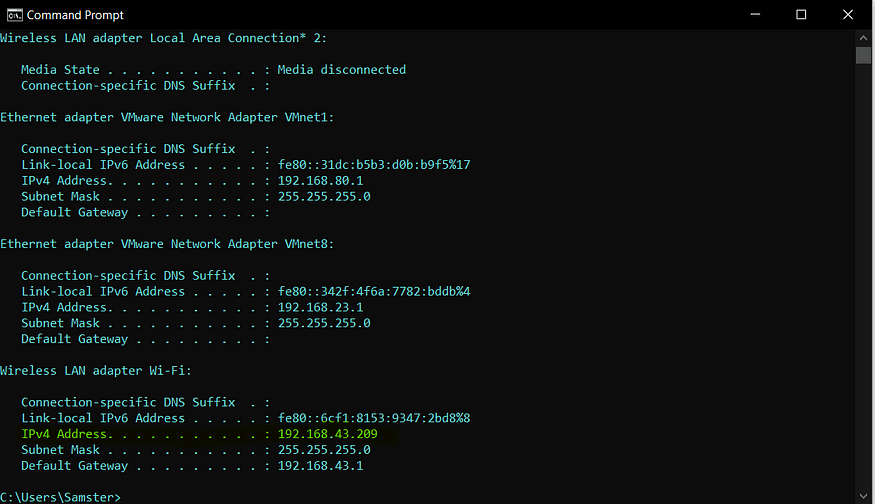Click 'Ethernet adapter VMware Network Adapter VMnet1:' heading
The width and height of the screenshot is (875, 504).
tap(167, 117)
